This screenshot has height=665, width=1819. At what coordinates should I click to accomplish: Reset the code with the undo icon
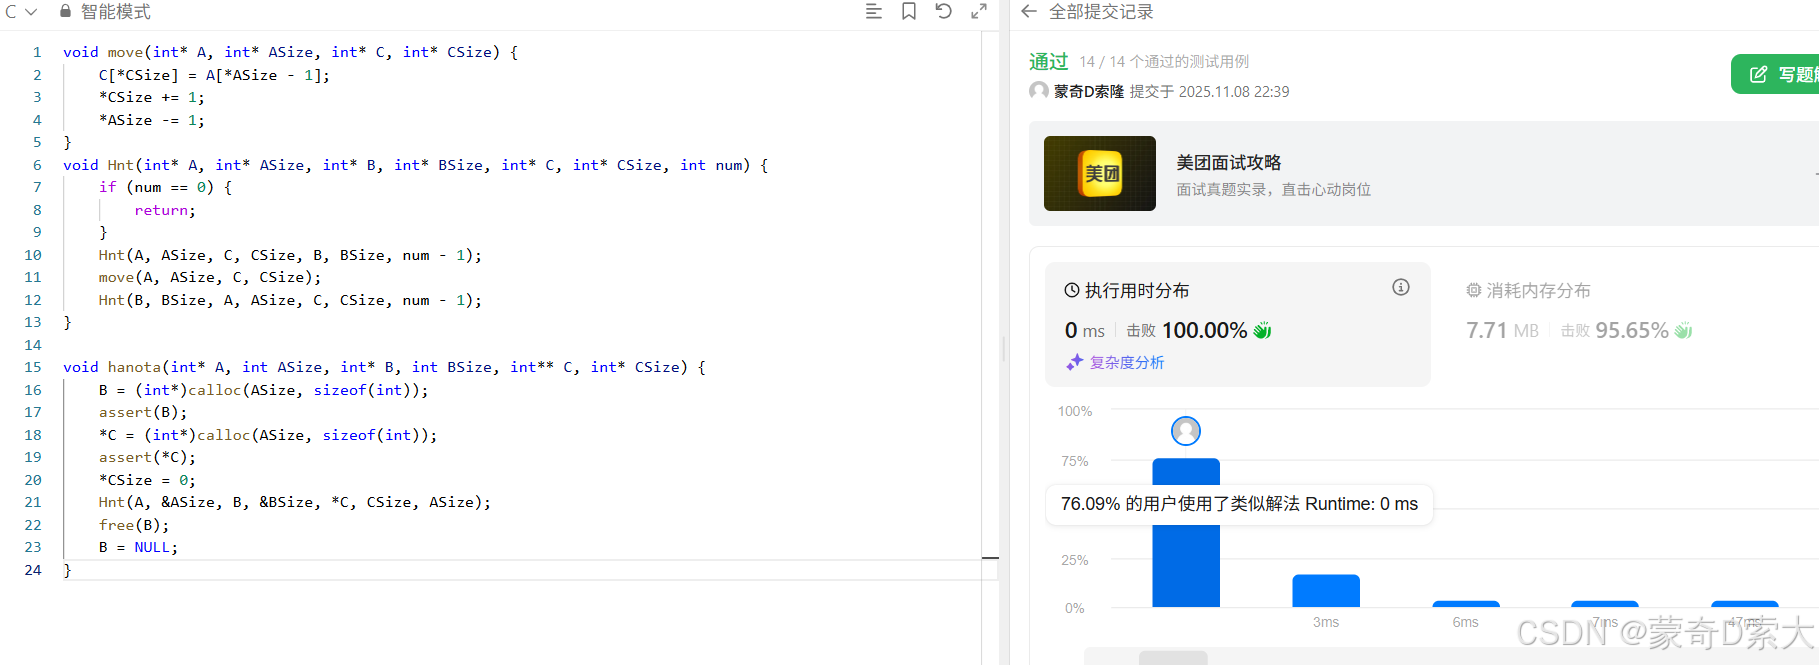(943, 11)
